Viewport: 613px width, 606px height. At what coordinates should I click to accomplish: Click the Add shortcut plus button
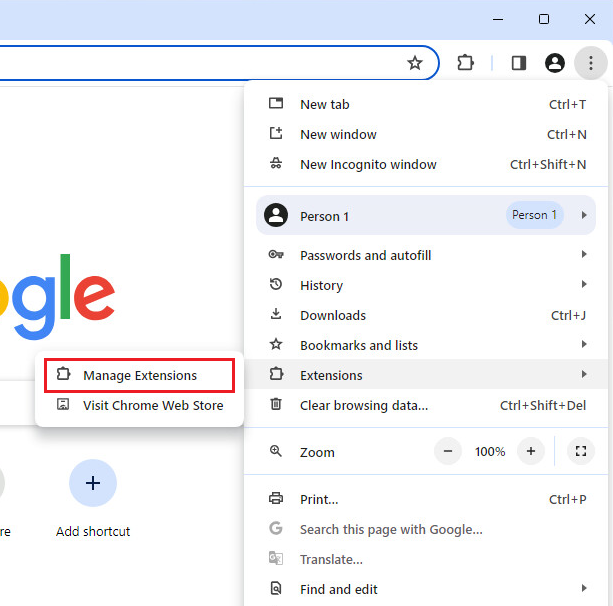93,483
